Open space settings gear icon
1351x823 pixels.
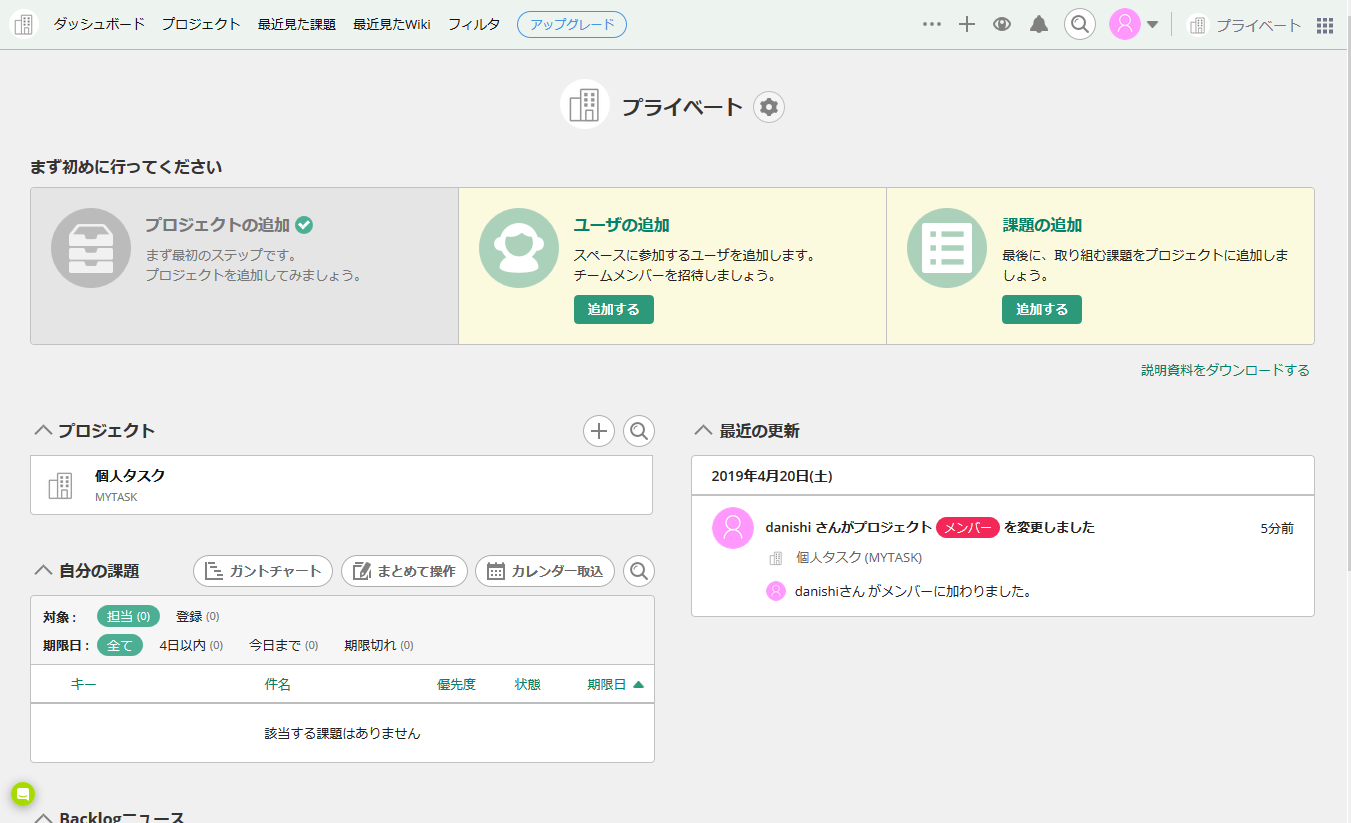pos(768,107)
